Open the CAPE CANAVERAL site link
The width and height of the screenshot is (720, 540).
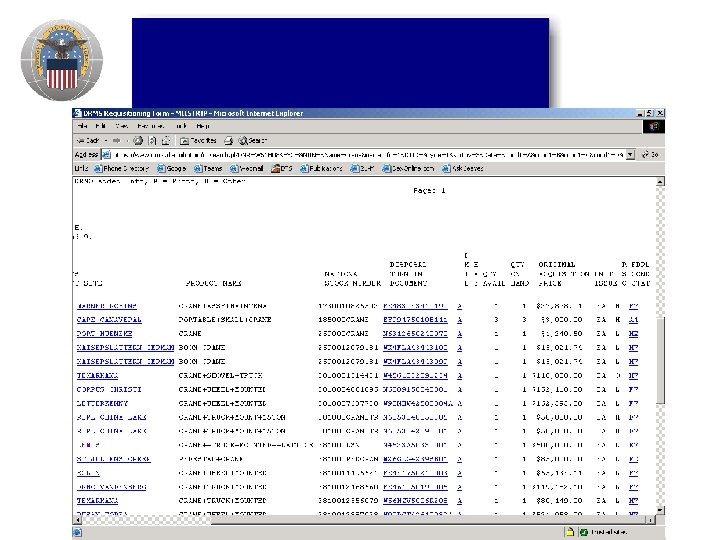pos(109,320)
